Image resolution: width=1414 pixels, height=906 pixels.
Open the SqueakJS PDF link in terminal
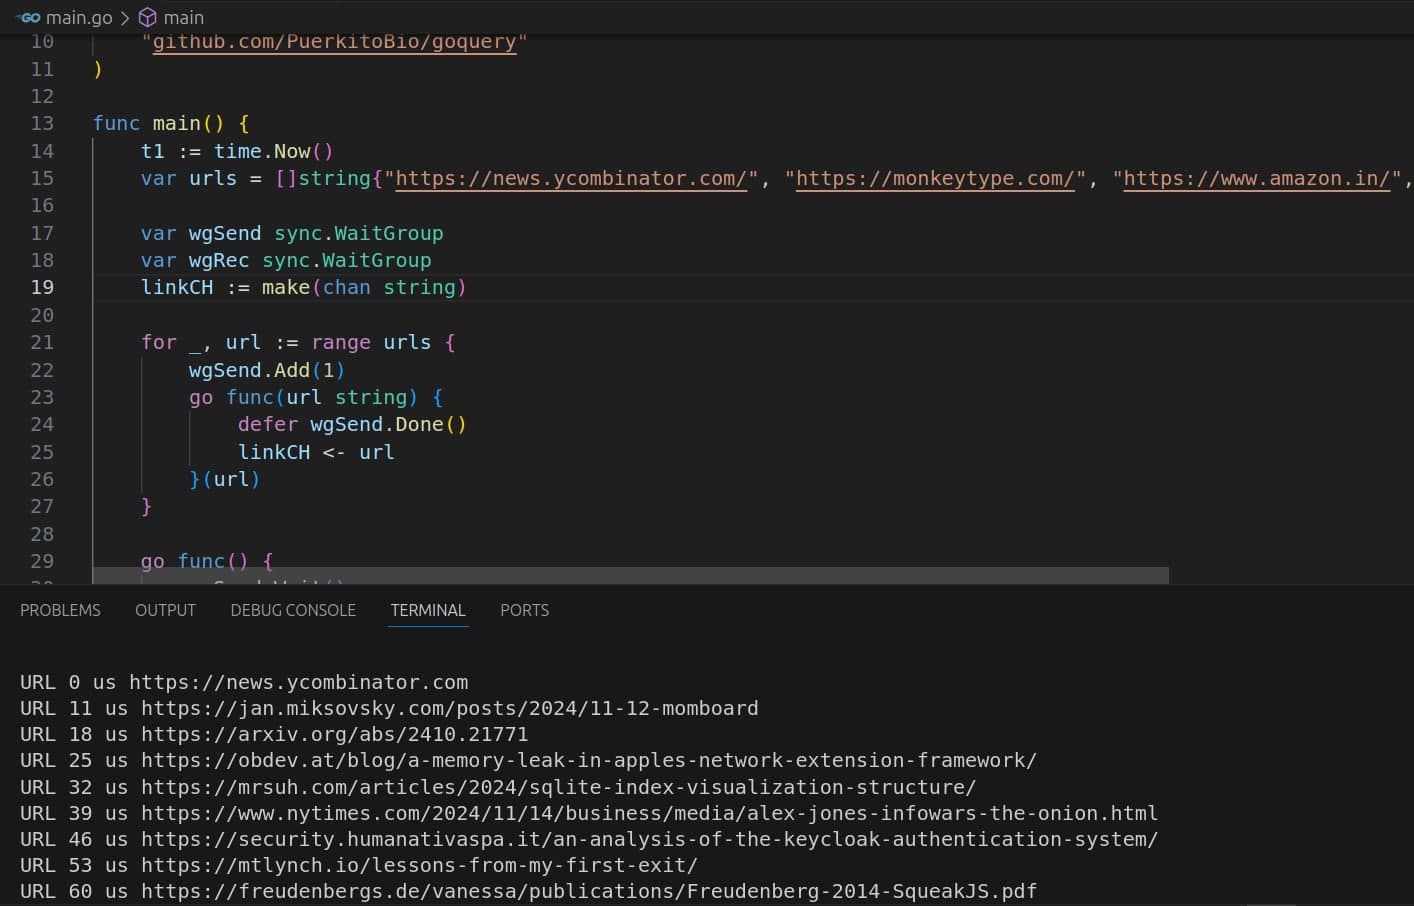click(600, 891)
